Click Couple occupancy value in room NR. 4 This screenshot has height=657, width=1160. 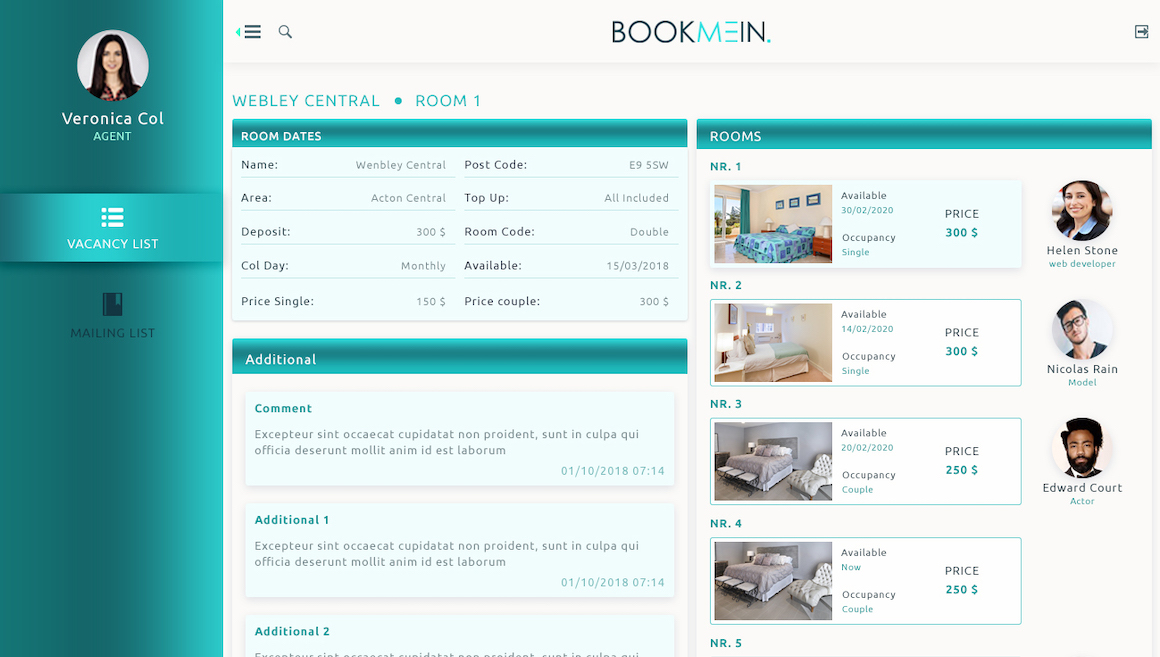857,610
